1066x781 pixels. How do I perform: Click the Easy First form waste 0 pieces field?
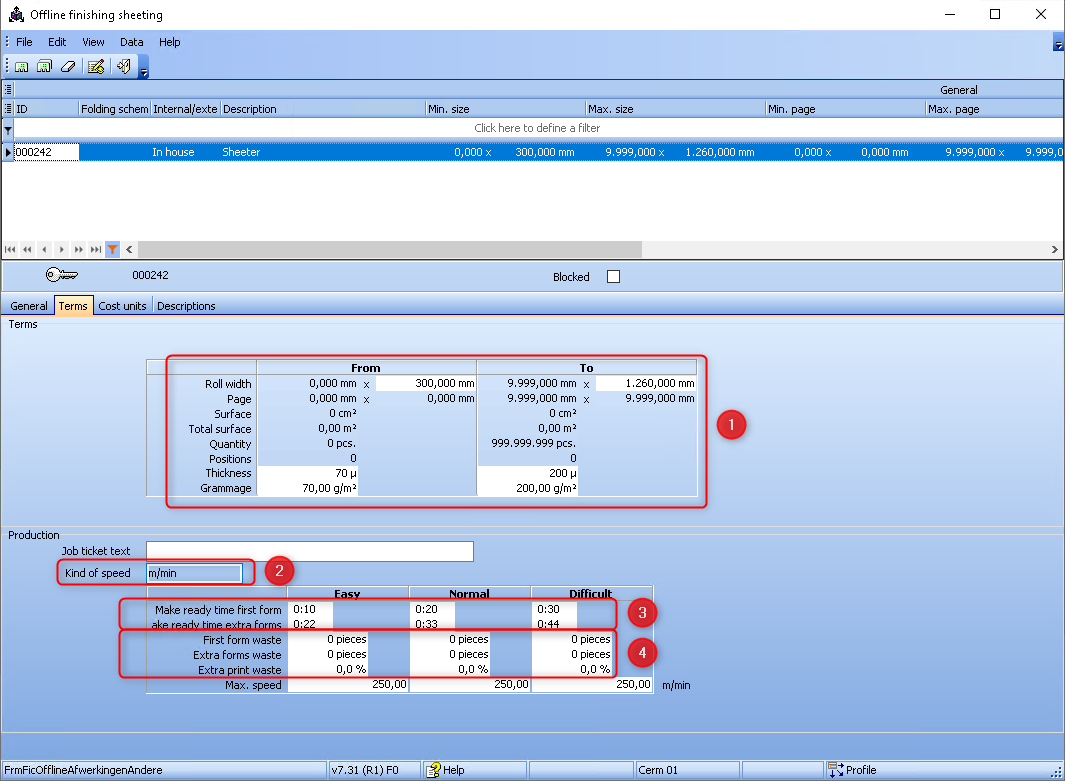point(328,640)
